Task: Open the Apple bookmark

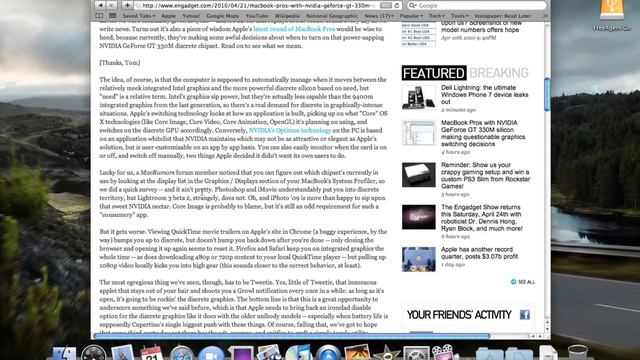Action: click(168, 16)
